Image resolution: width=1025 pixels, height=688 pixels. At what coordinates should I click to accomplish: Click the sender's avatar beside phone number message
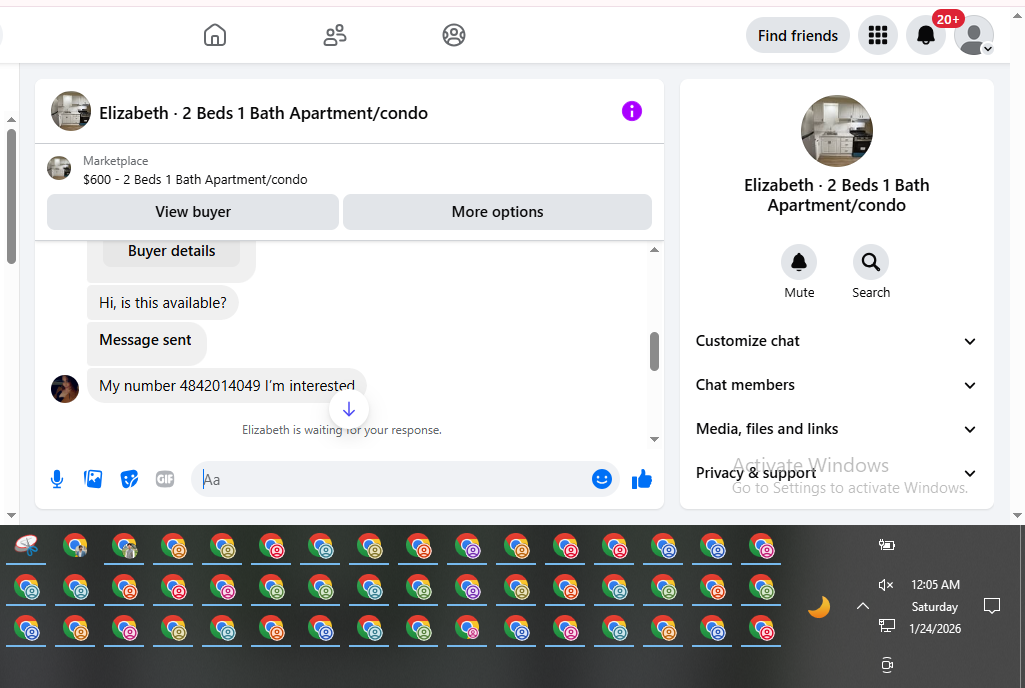[65, 388]
